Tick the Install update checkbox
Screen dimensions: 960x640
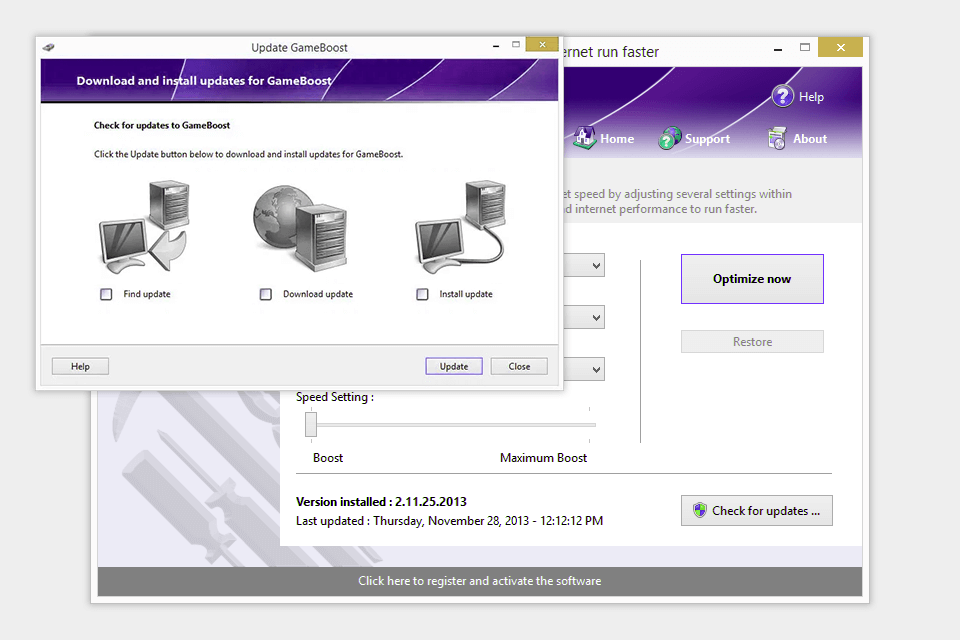[422, 294]
